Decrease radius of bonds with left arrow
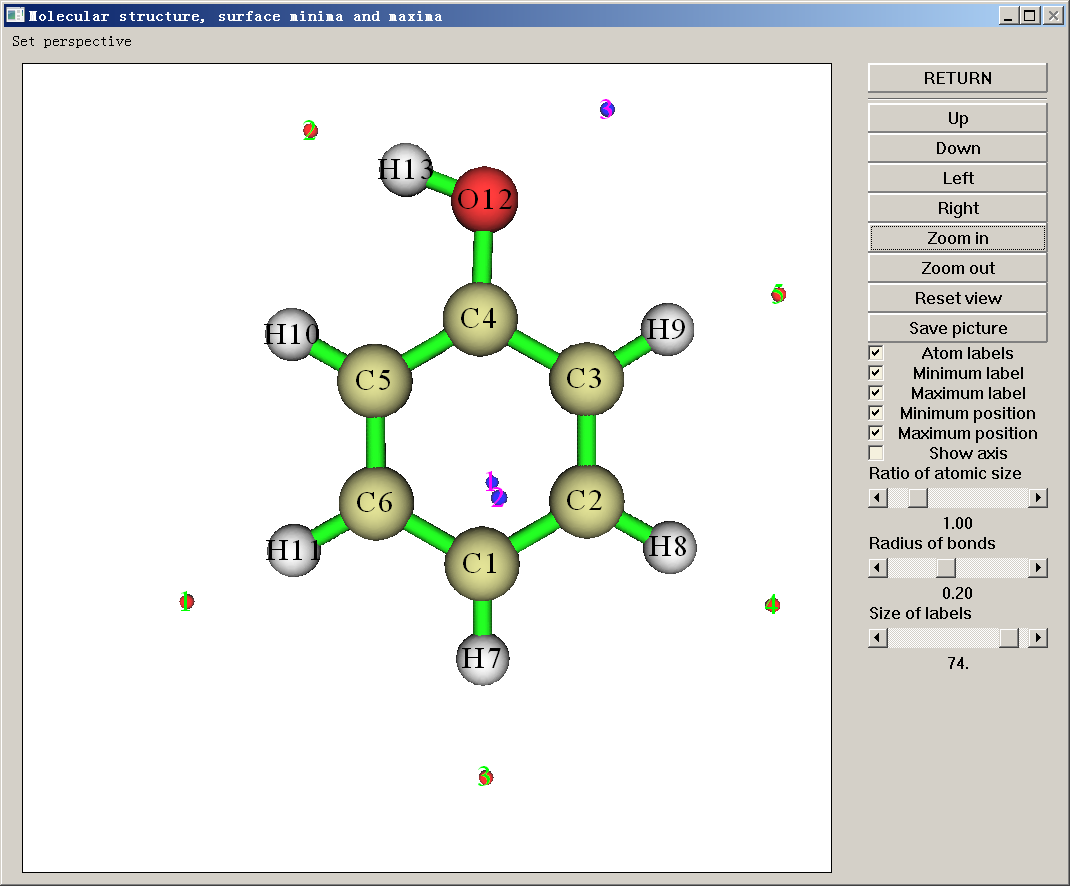Viewport: 1070px width, 886px height. 878,568
